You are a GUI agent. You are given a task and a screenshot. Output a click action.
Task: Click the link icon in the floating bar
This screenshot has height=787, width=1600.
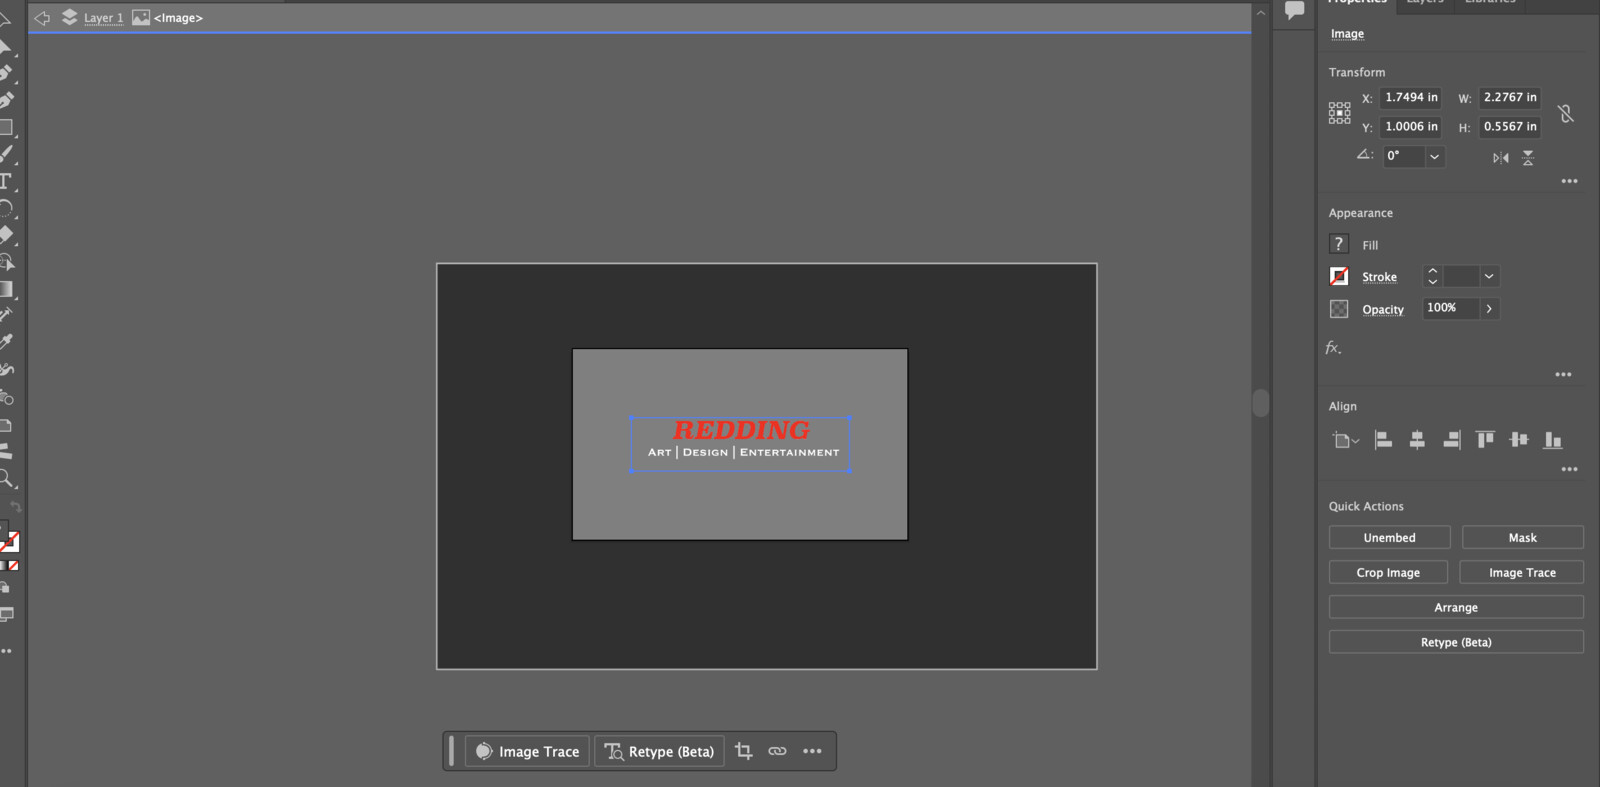point(777,751)
